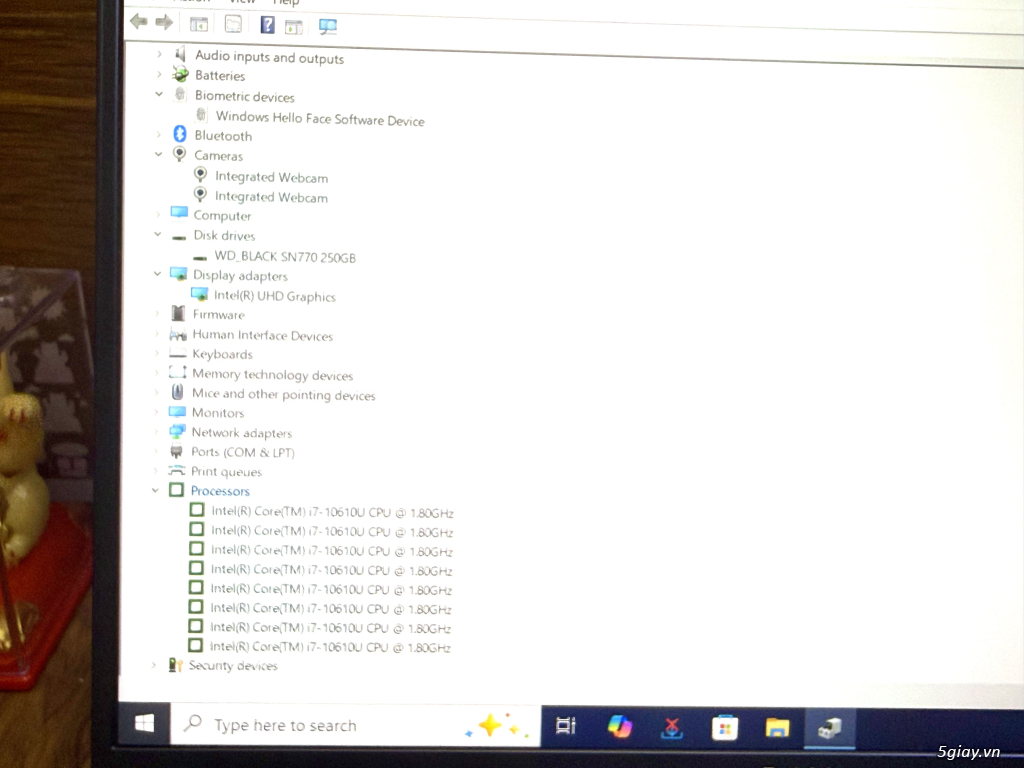Click the Mice and other pointing devices icon
This screenshot has height=768, width=1024.
point(177,392)
